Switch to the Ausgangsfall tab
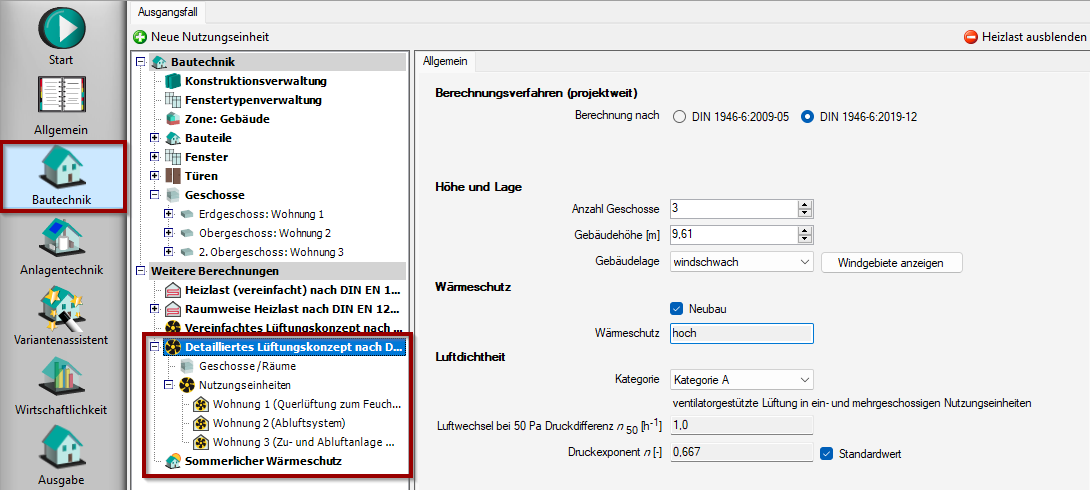Viewport: 1090px width, 490px height. pos(167,11)
